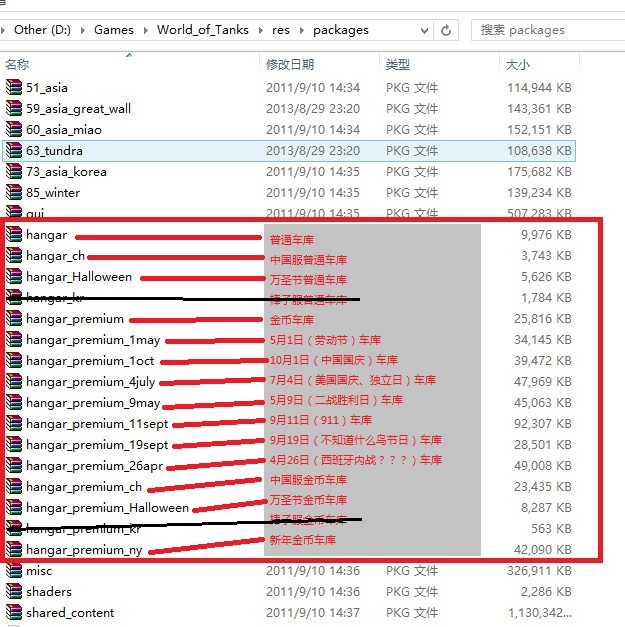This screenshot has width=625, height=627.
Task: Jump to the res folder breadcrumb
Action: click(x=281, y=30)
